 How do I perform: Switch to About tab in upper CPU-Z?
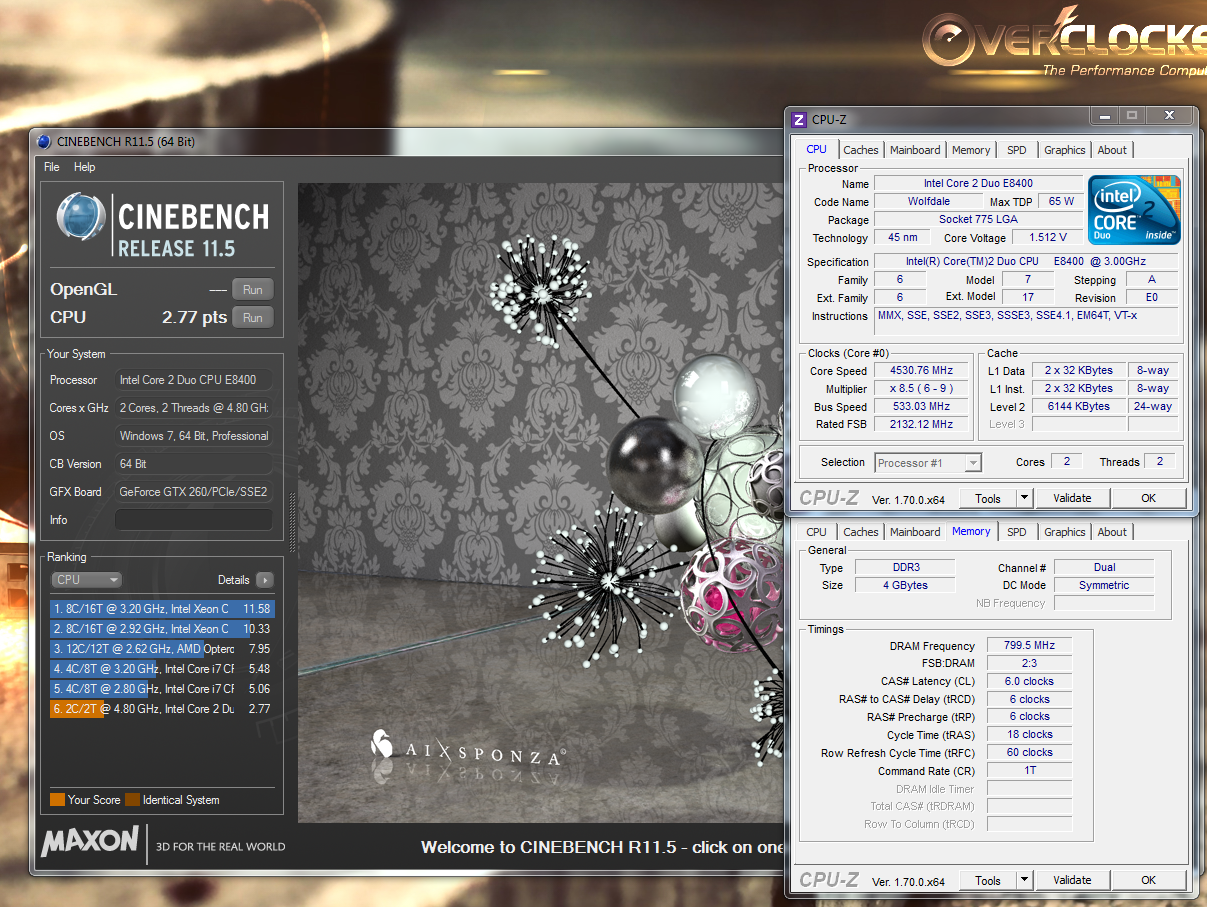pyautogui.click(x=1112, y=150)
